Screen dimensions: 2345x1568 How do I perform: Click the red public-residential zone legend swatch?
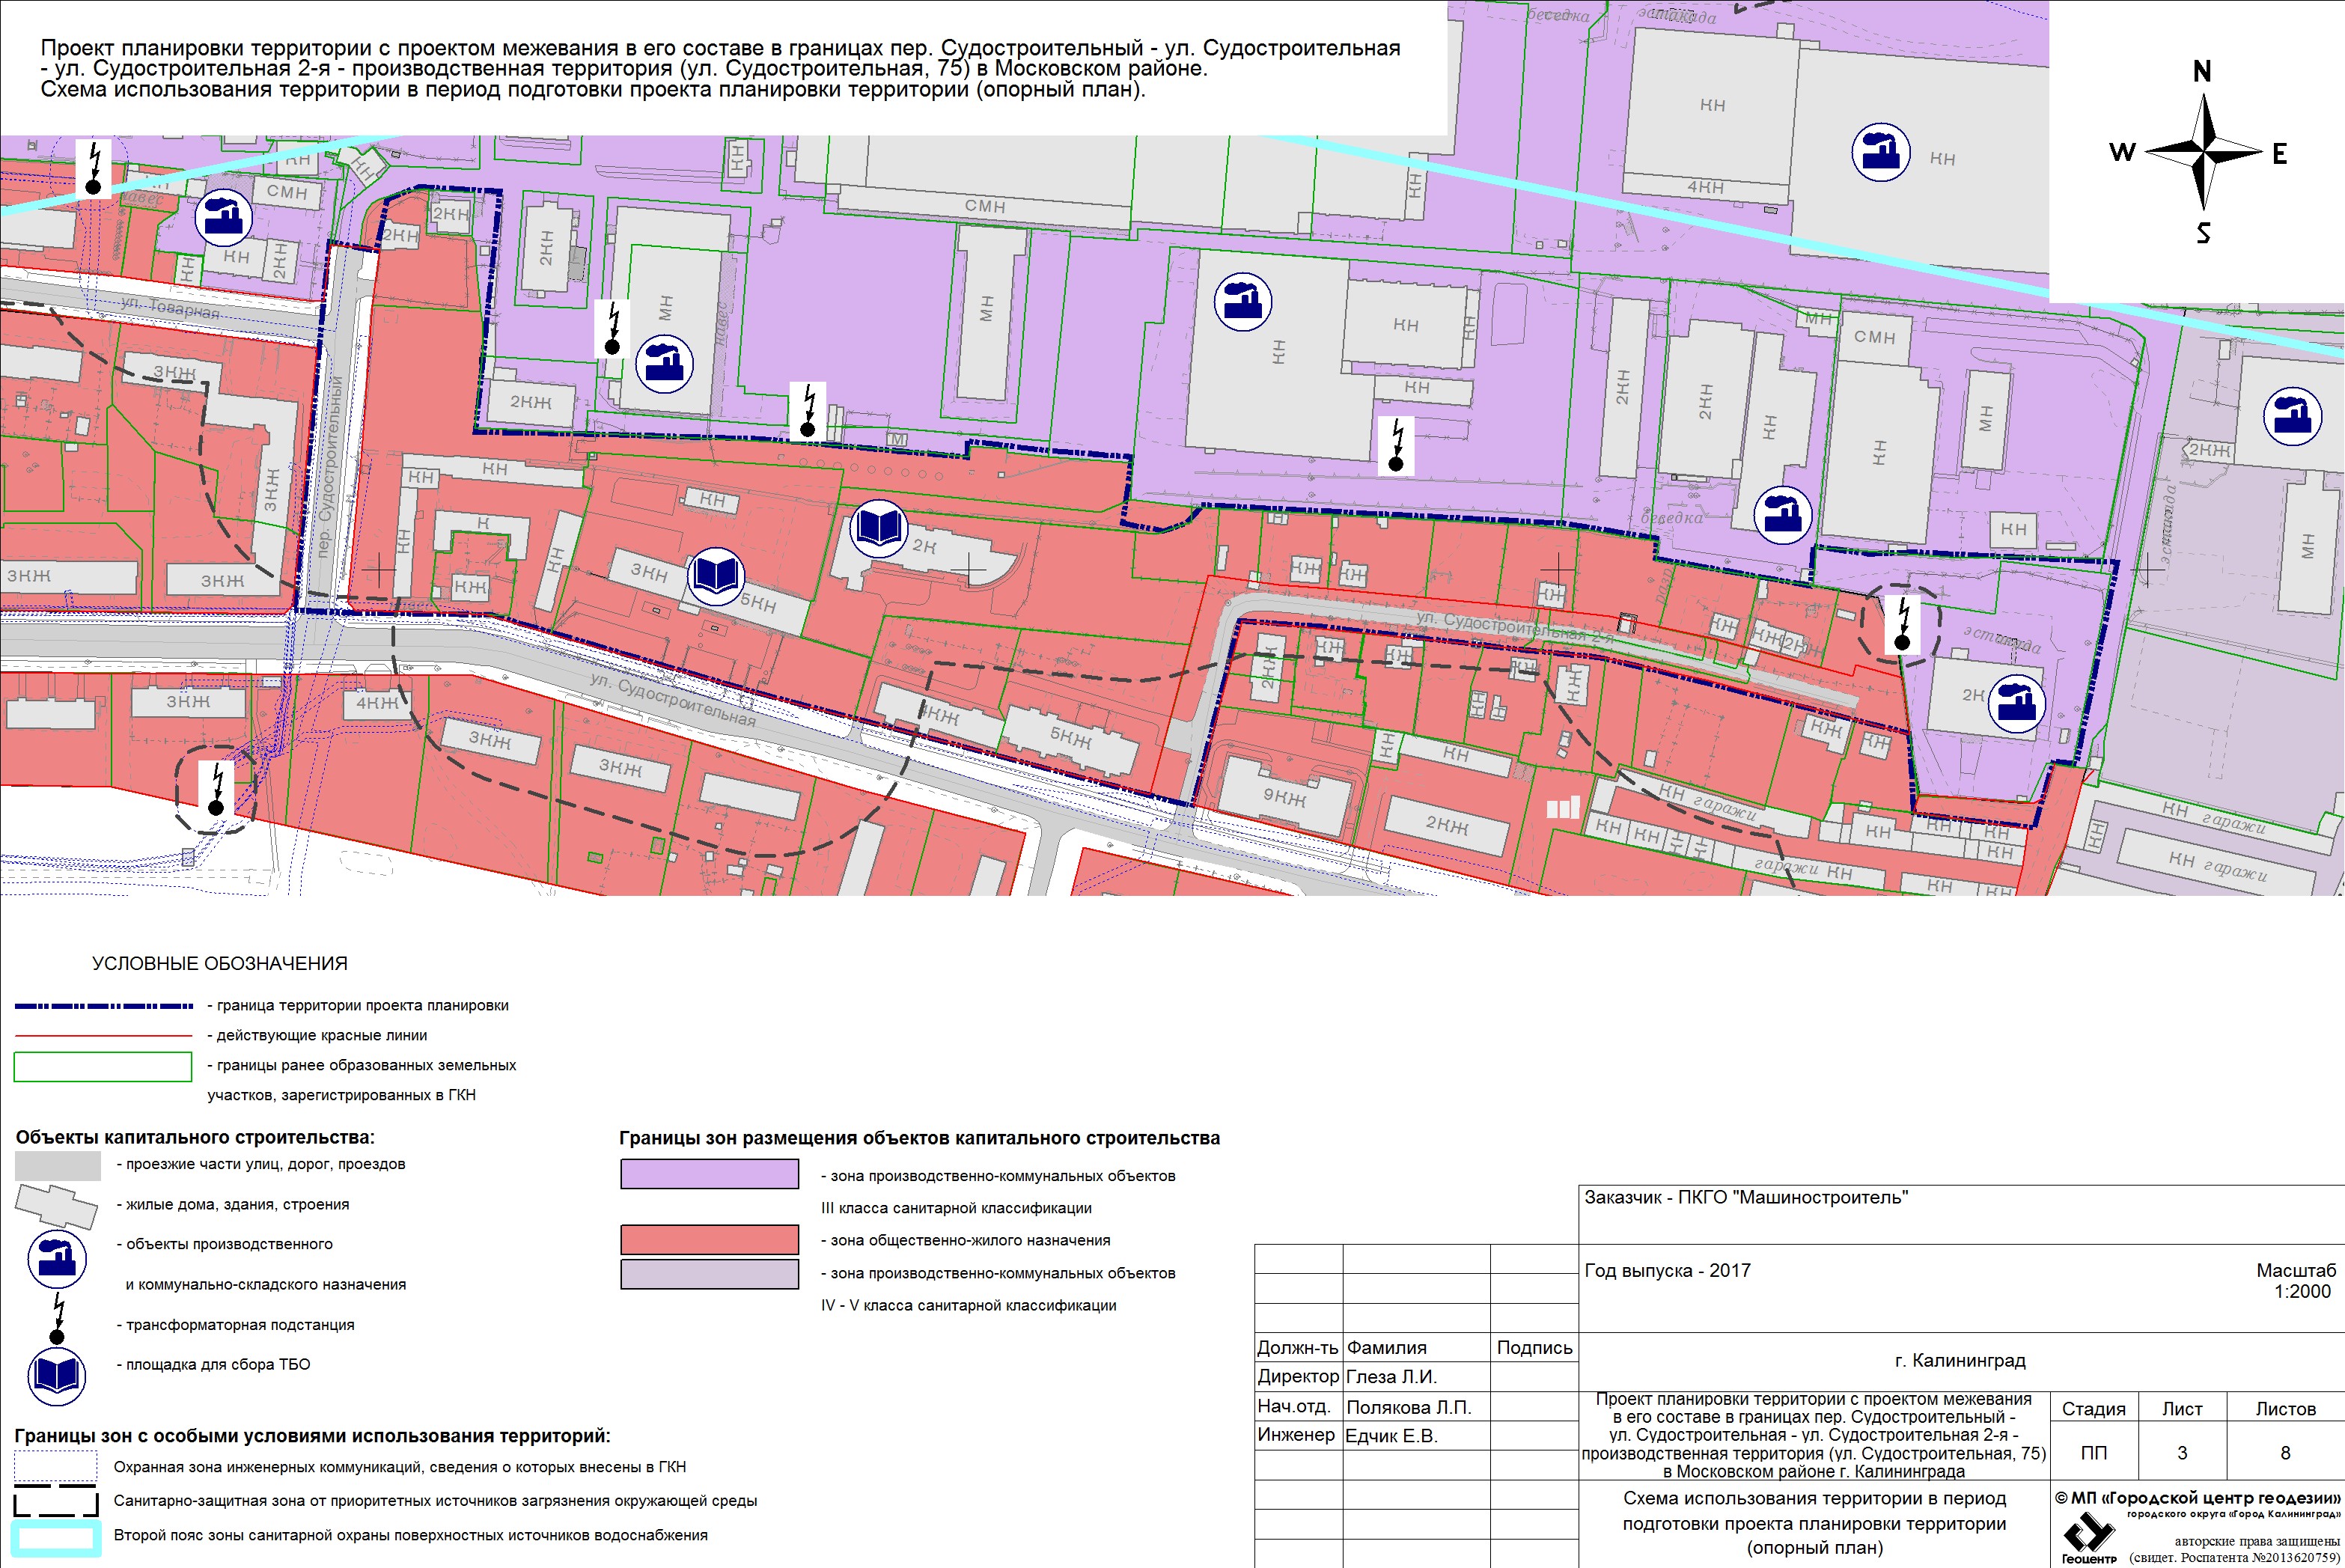tap(709, 1239)
